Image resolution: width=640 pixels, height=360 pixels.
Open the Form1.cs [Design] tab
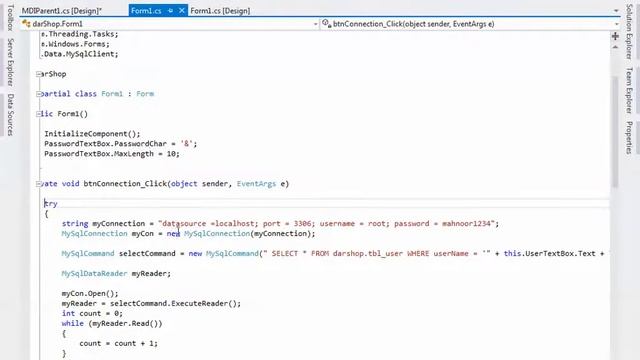click(x=220, y=11)
